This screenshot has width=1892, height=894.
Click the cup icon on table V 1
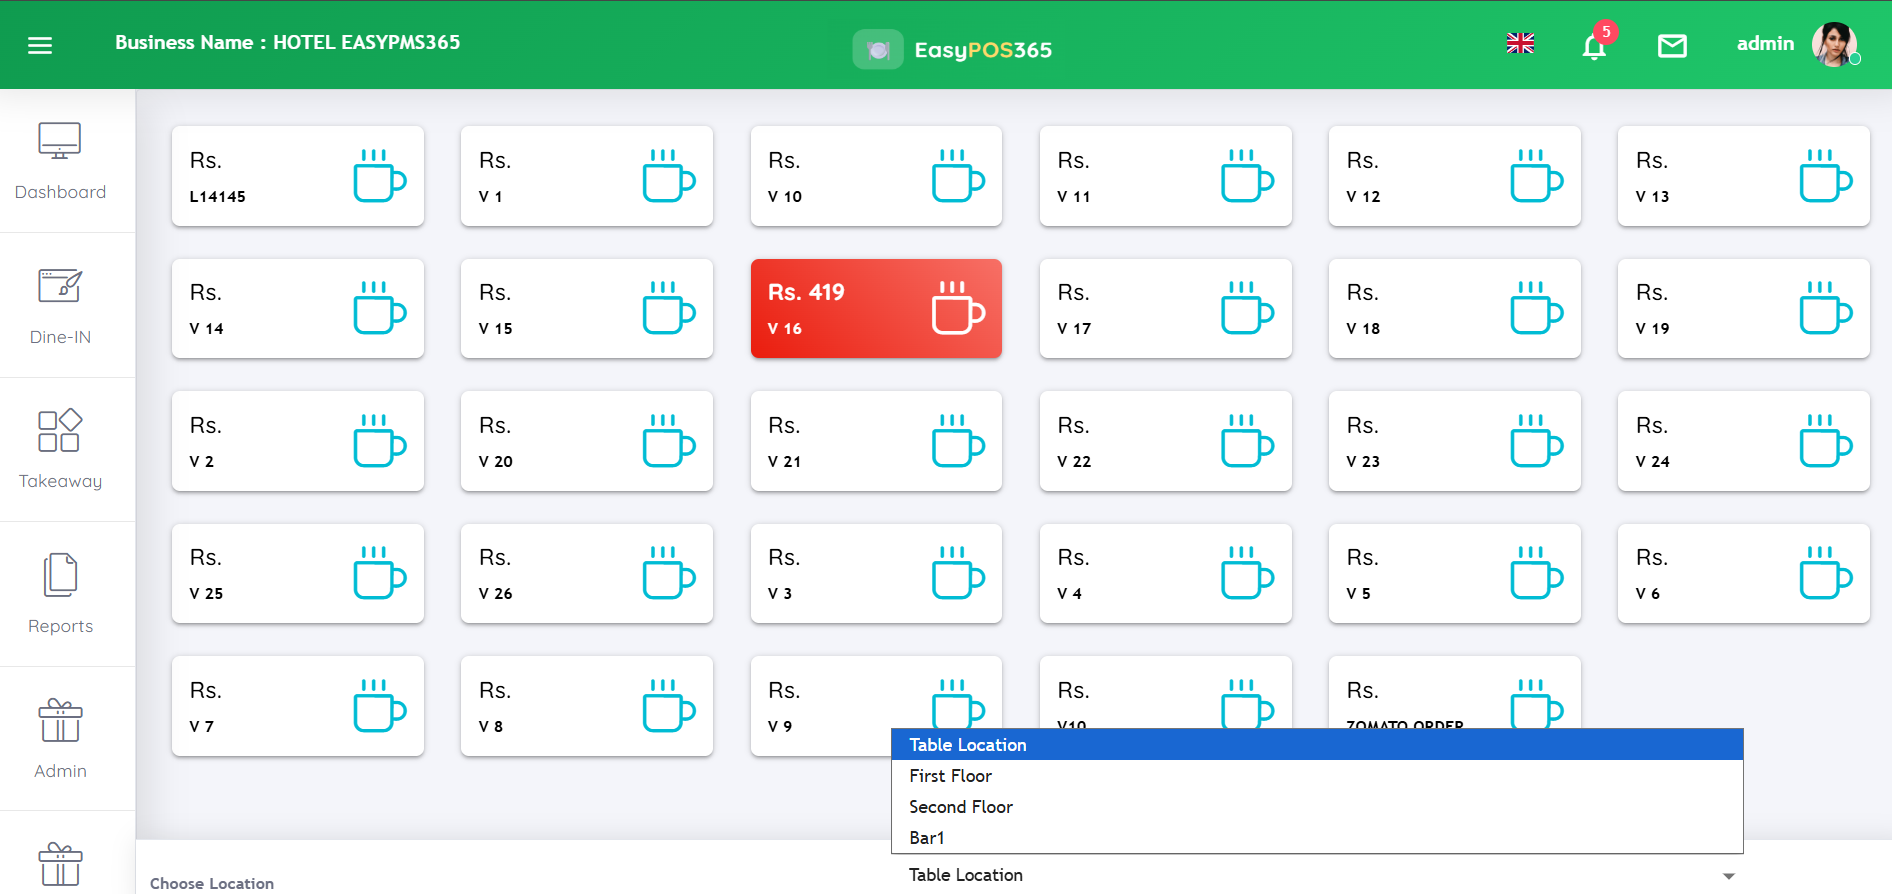pyautogui.click(x=669, y=176)
